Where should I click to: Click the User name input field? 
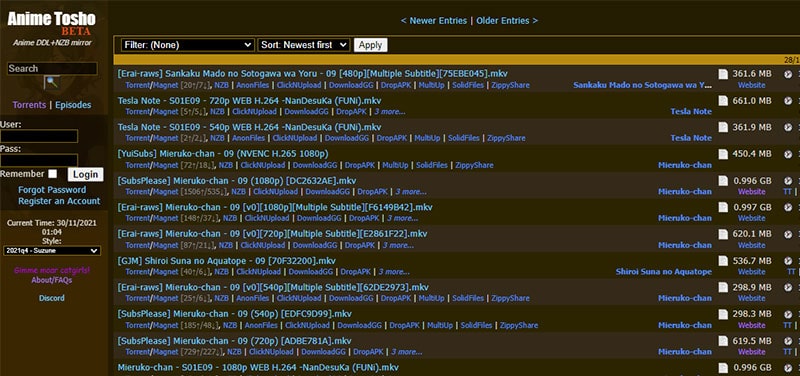[x=39, y=136]
